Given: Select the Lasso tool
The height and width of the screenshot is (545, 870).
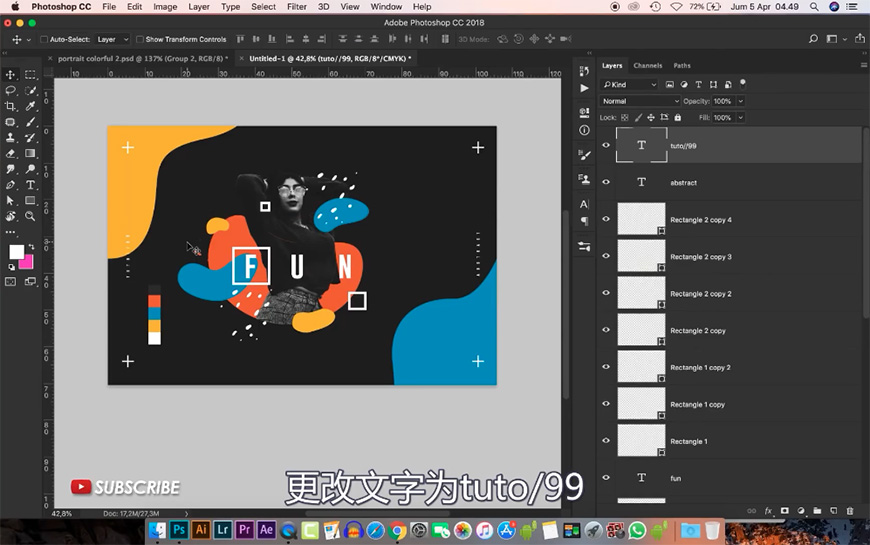Looking at the screenshot, I should coord(11,90).
